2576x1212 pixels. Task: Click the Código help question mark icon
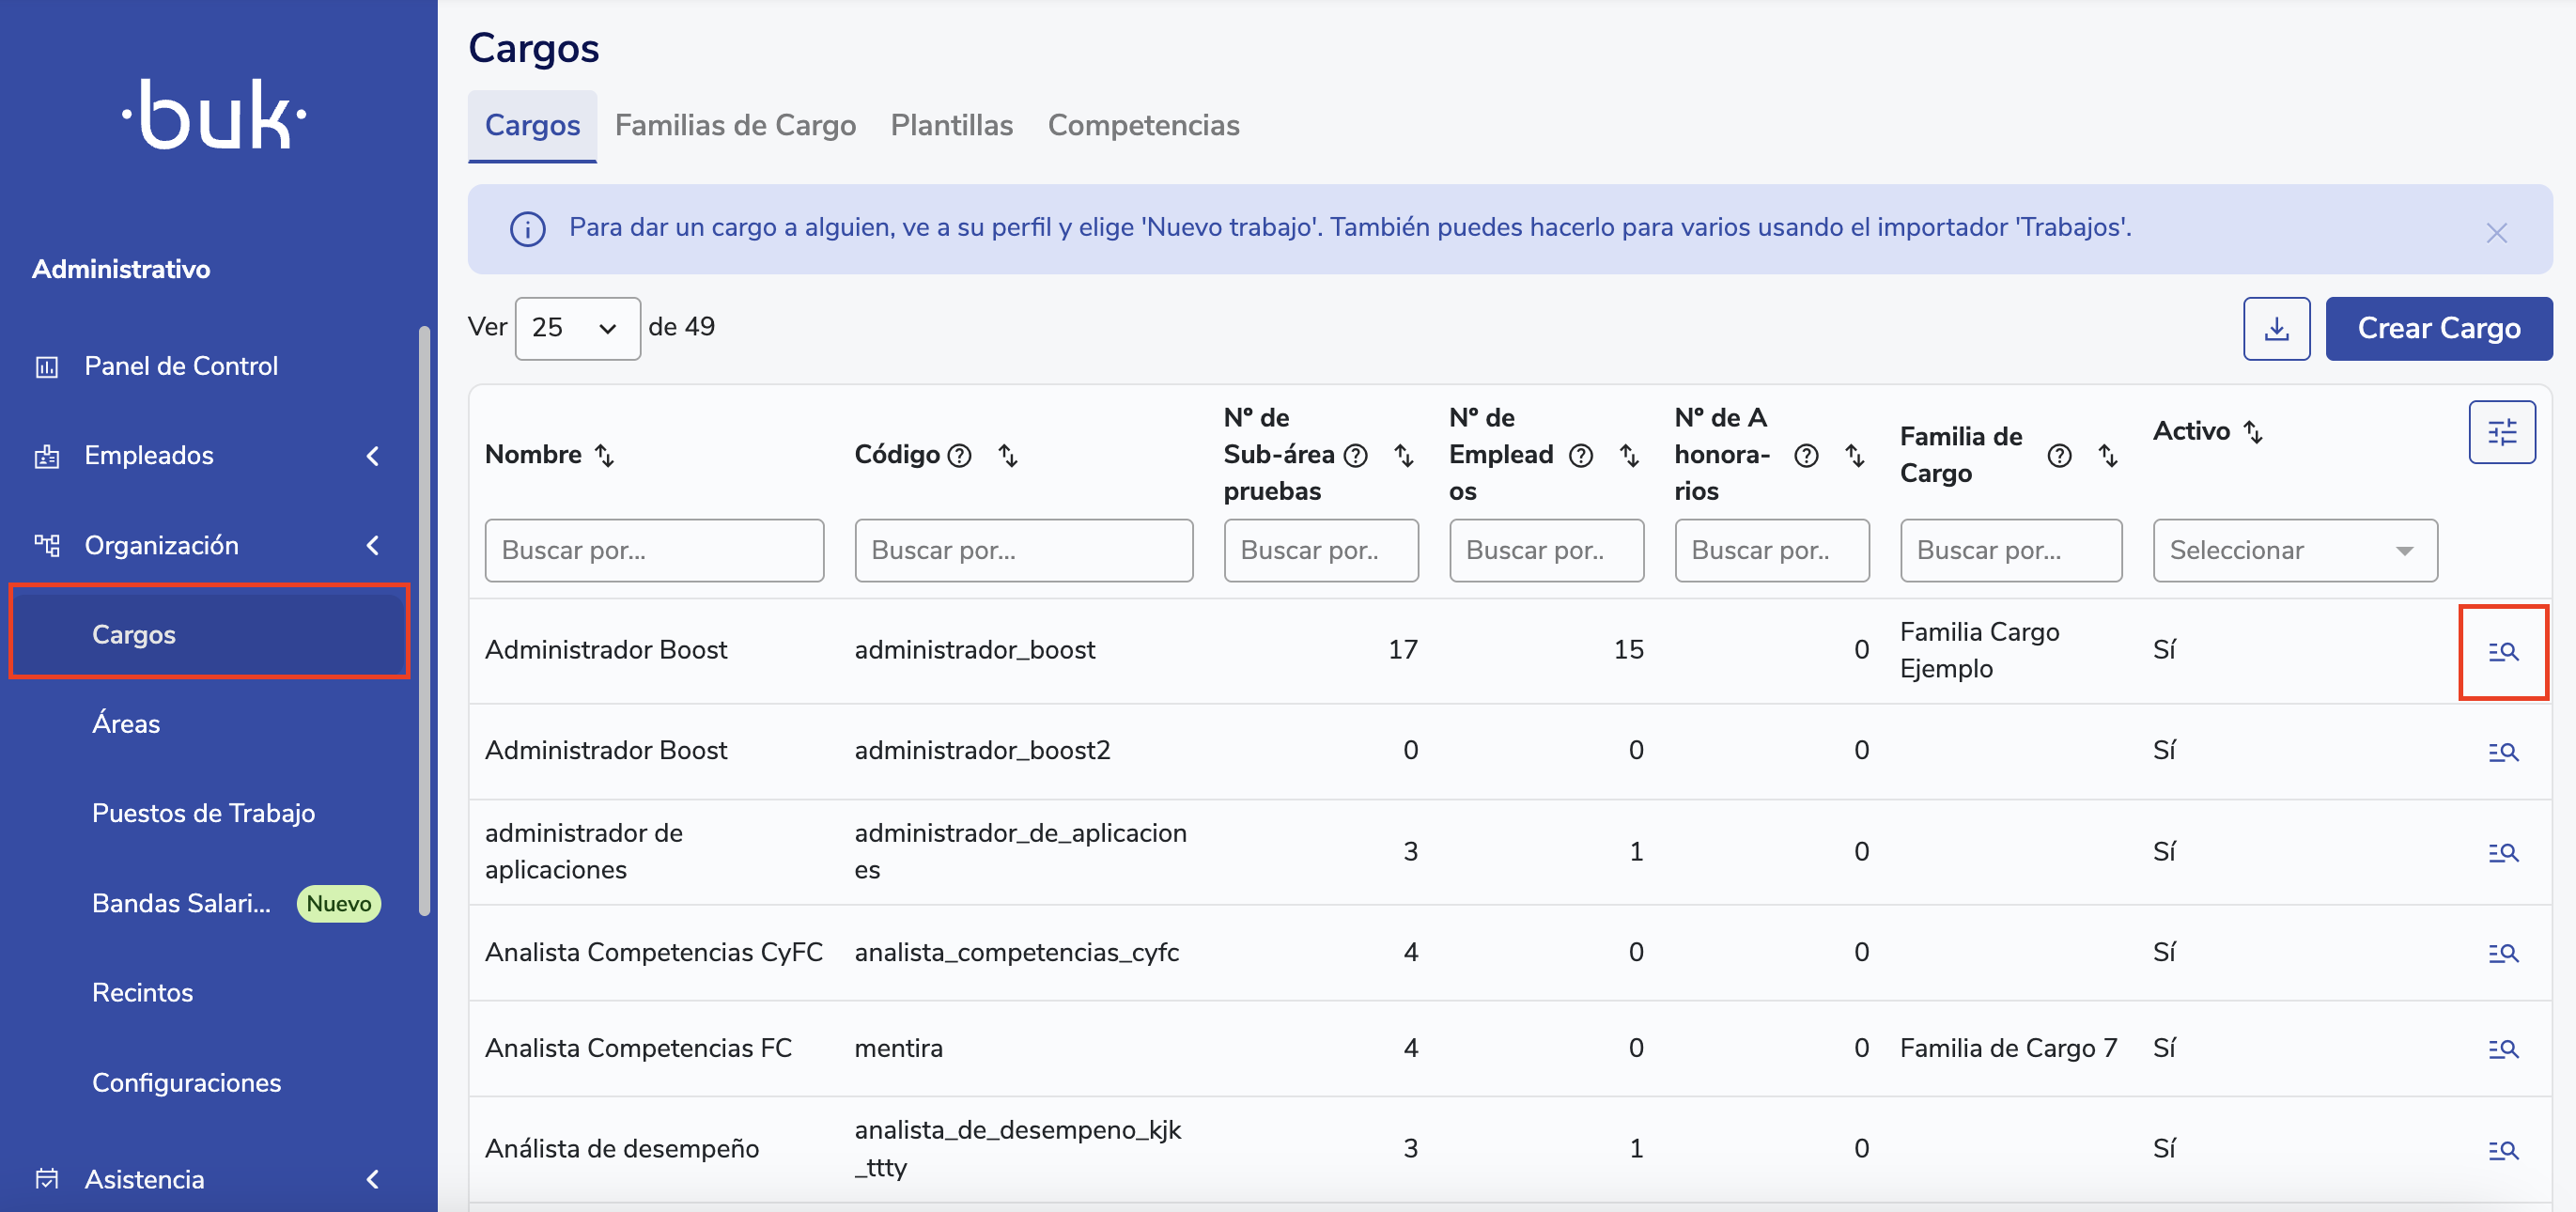click(959, 455)
